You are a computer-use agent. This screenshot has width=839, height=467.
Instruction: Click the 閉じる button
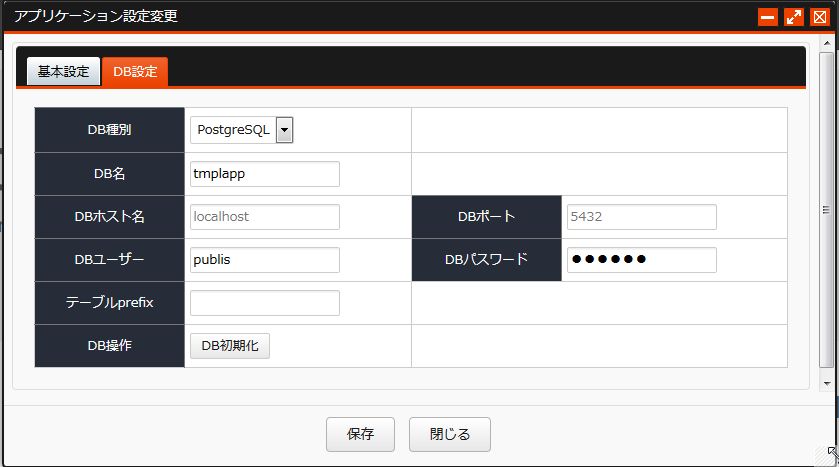tap(450, 434)
